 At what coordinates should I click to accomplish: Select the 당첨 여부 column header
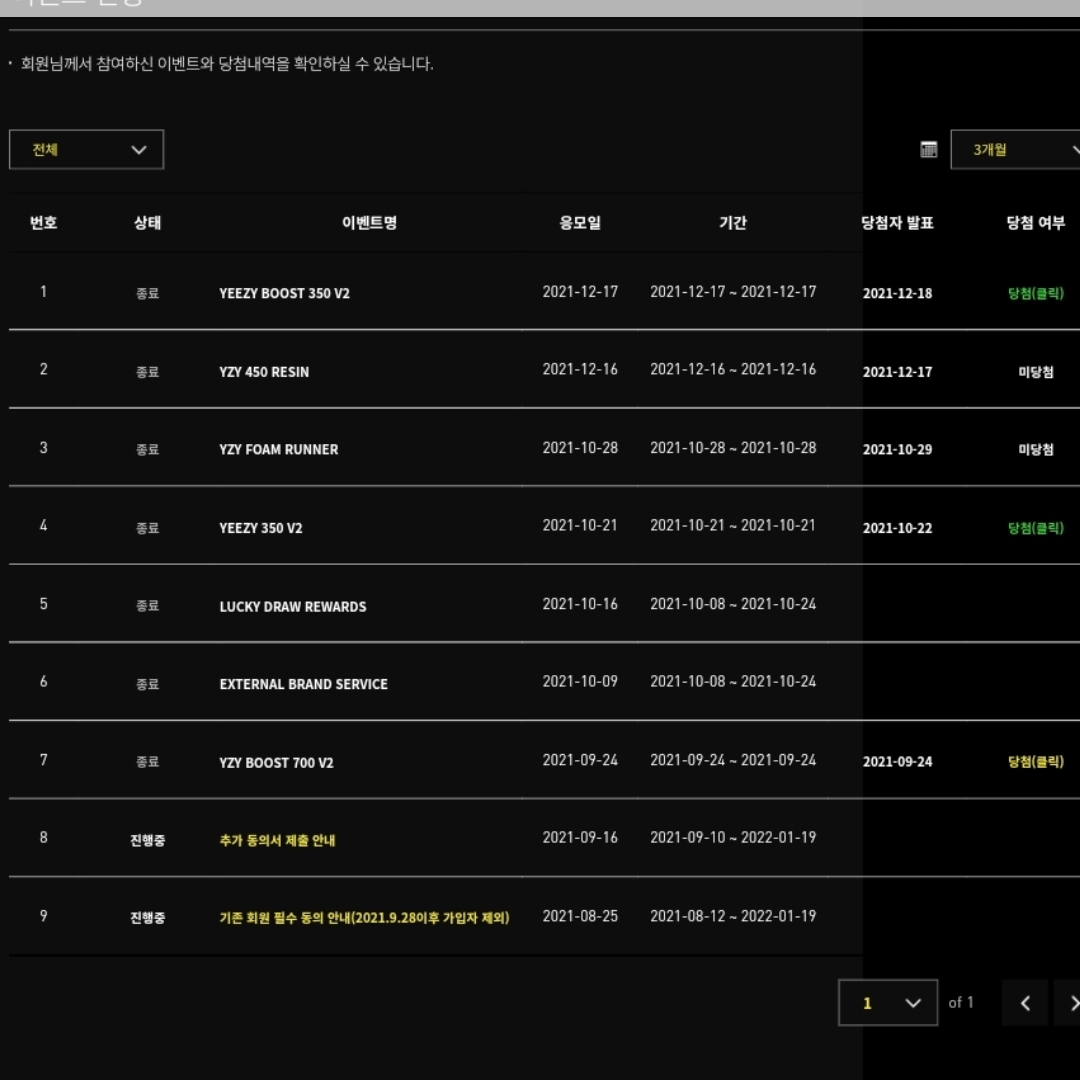1035,222
